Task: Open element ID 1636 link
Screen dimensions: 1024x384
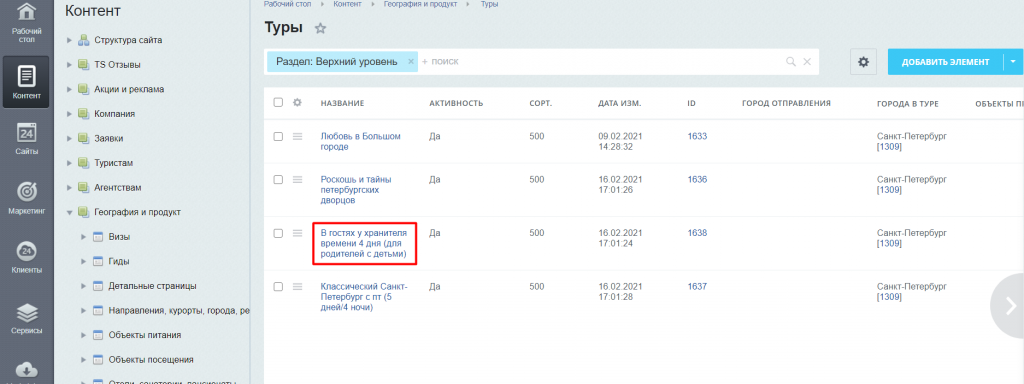Action: pos(697,179)
